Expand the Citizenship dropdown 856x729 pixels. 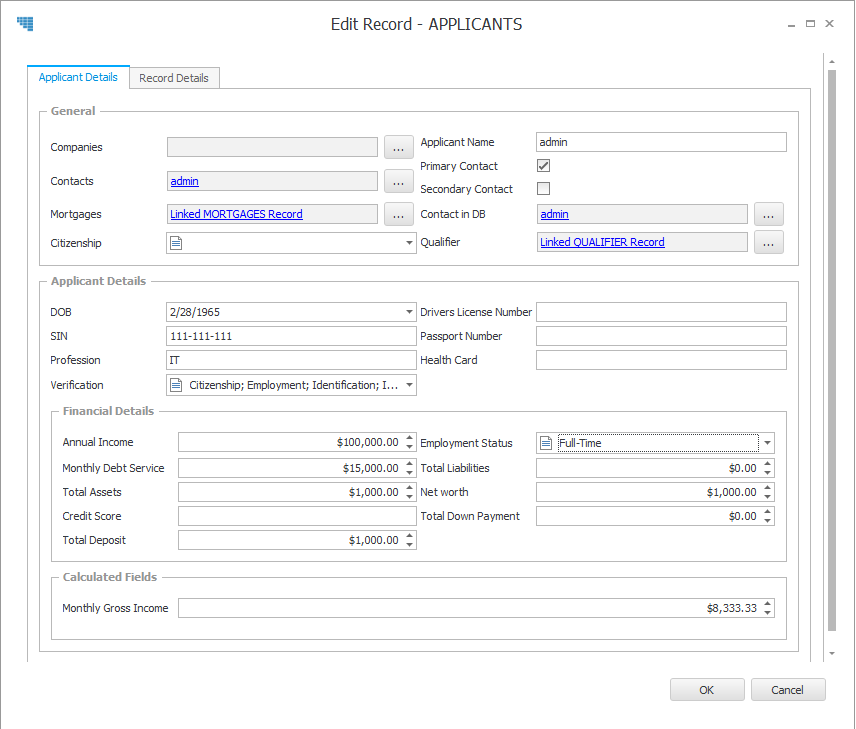409,243
